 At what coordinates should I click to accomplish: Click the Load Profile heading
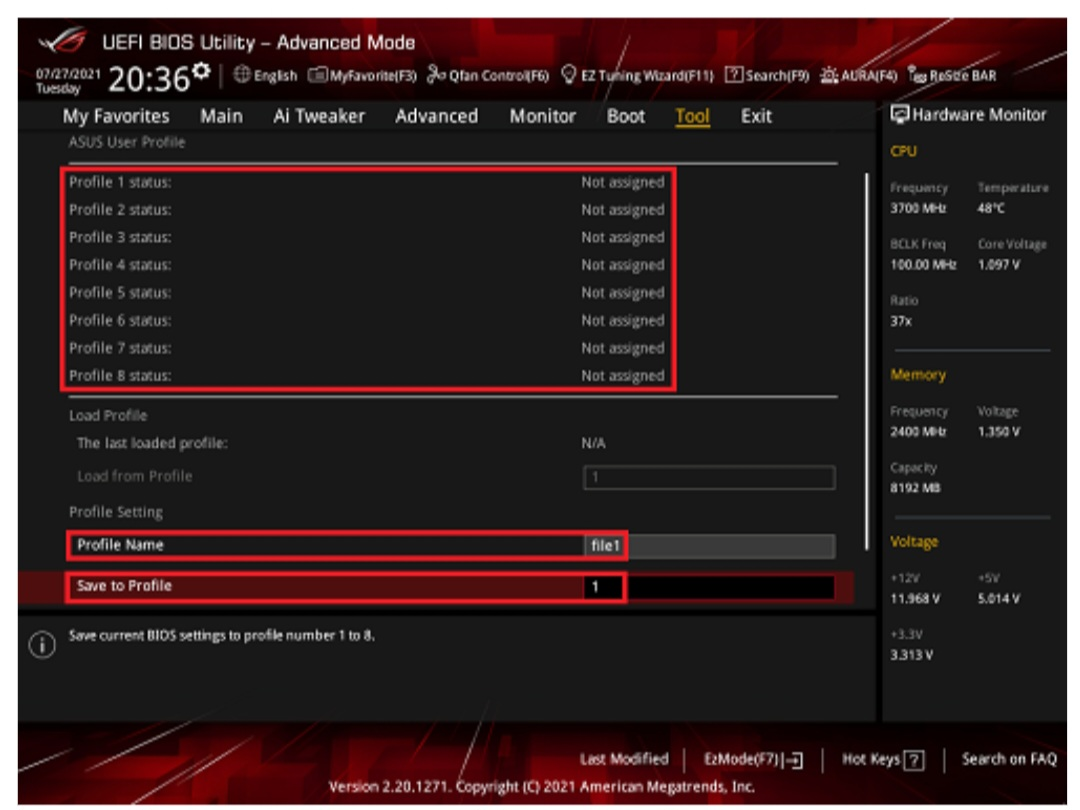coord(108,415)
